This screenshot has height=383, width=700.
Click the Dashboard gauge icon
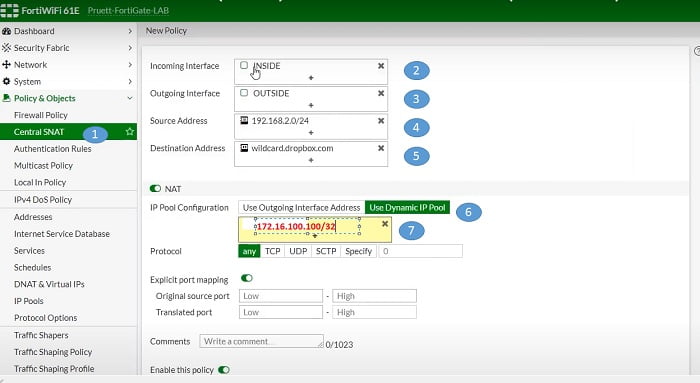[6, 31]
